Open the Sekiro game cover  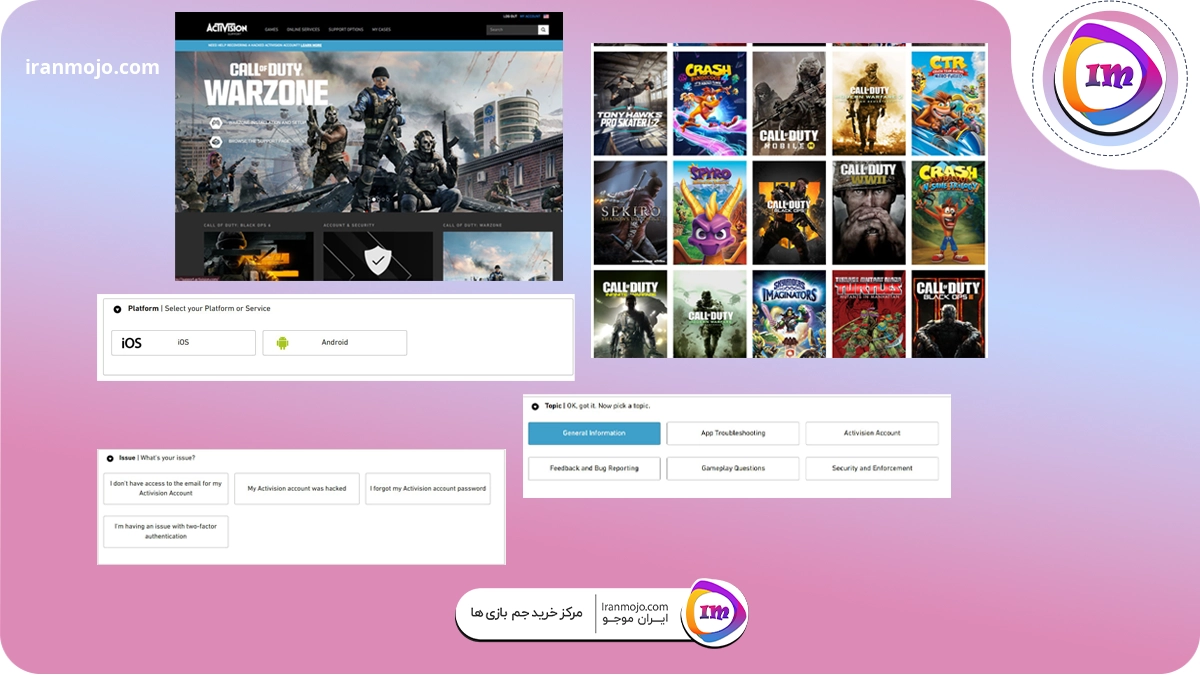630,213
